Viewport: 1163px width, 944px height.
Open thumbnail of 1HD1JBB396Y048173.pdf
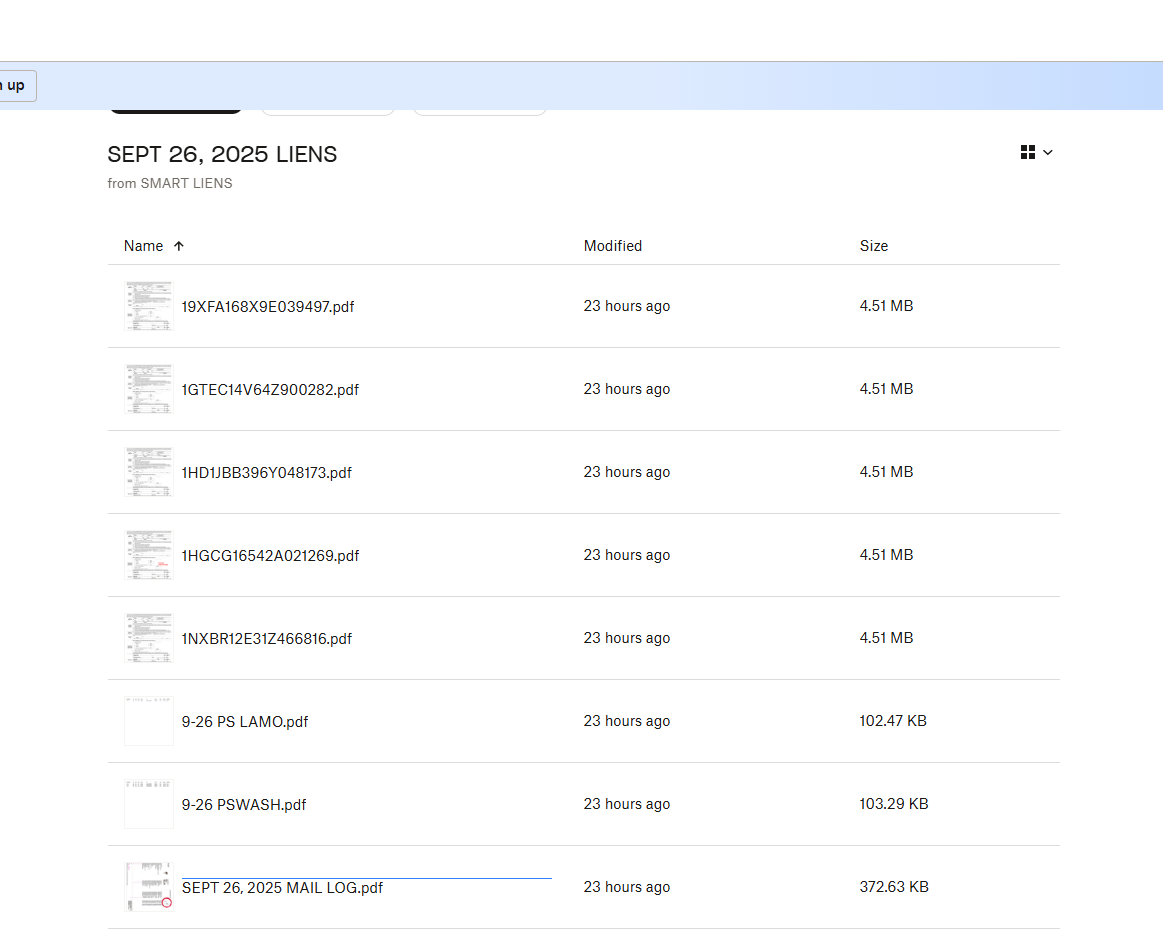pyautogui.click(x=149, y=472)
